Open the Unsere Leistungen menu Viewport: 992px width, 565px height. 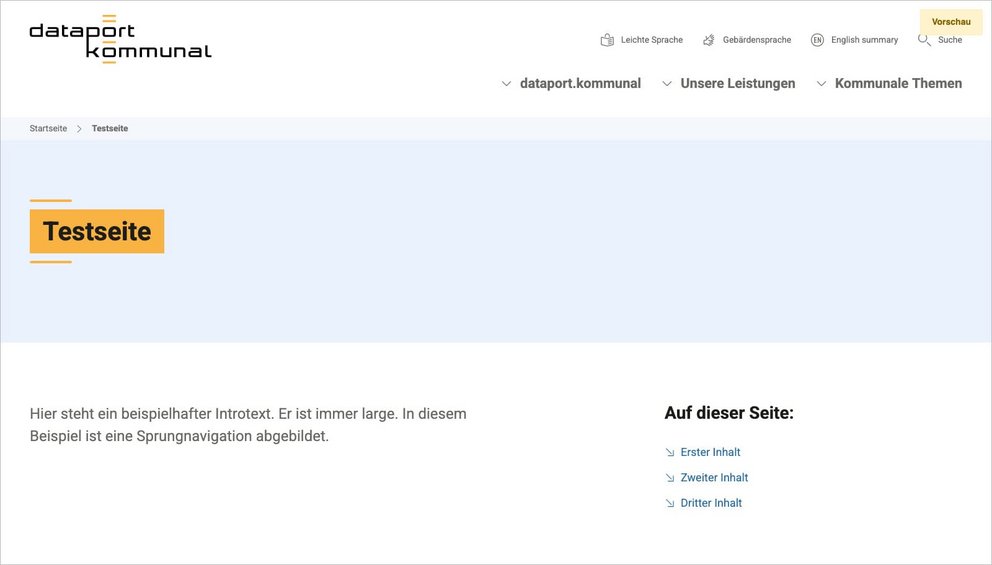738,84
